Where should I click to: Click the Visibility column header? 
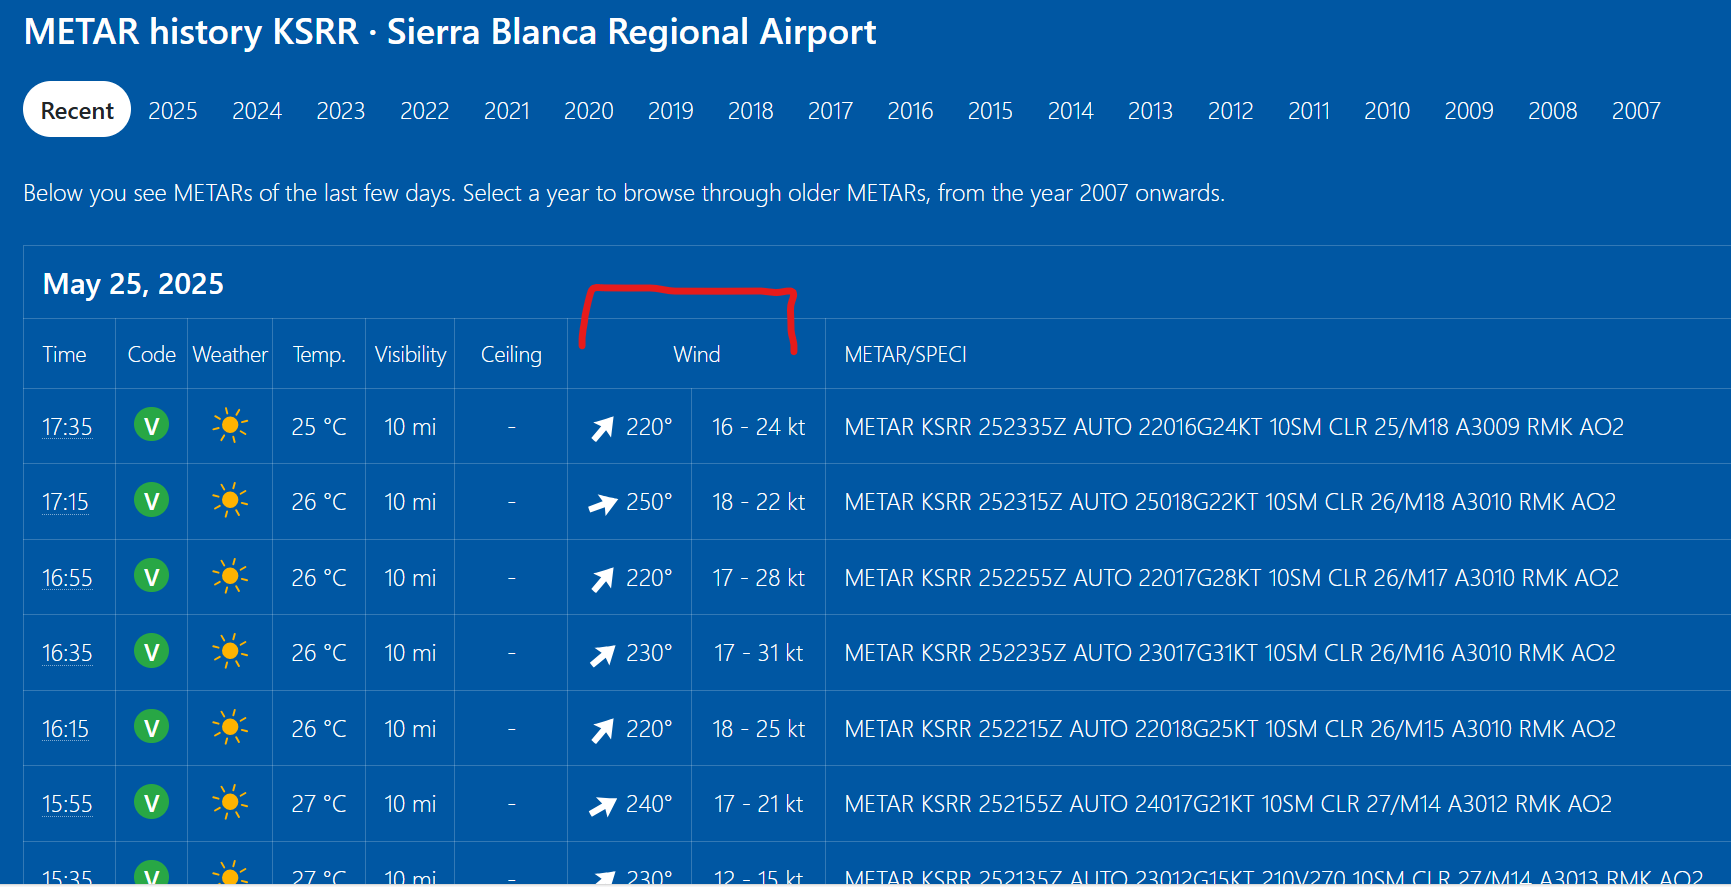(x=410, y=354)
